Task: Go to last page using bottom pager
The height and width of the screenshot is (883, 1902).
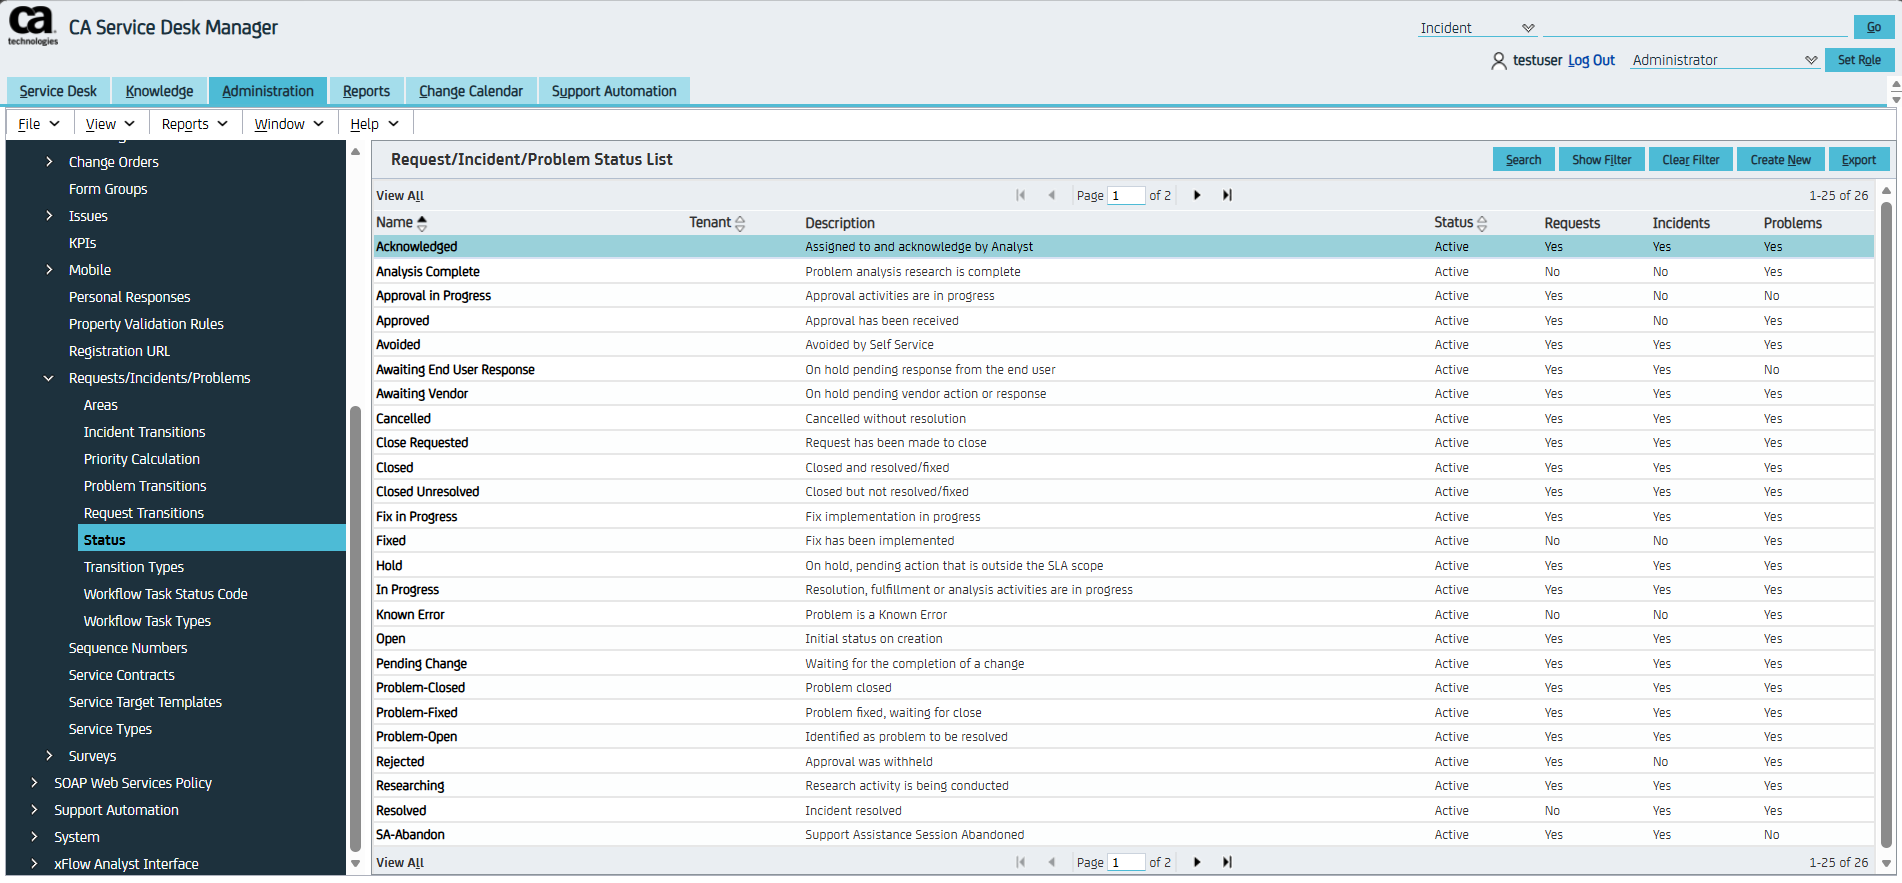Action: click(1227, 862)
